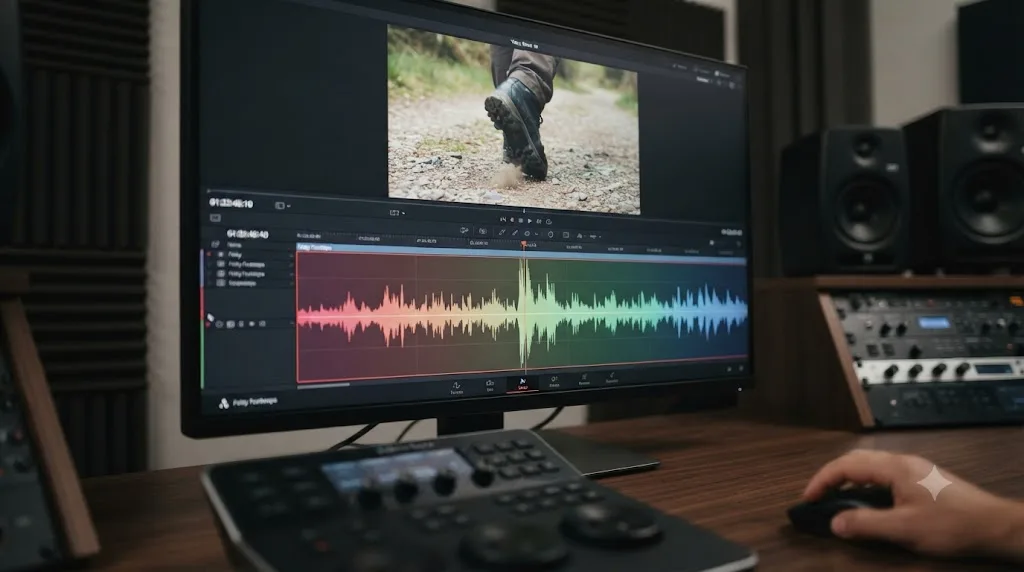Select the Foley track row in the track list

(x=248, y=255)
